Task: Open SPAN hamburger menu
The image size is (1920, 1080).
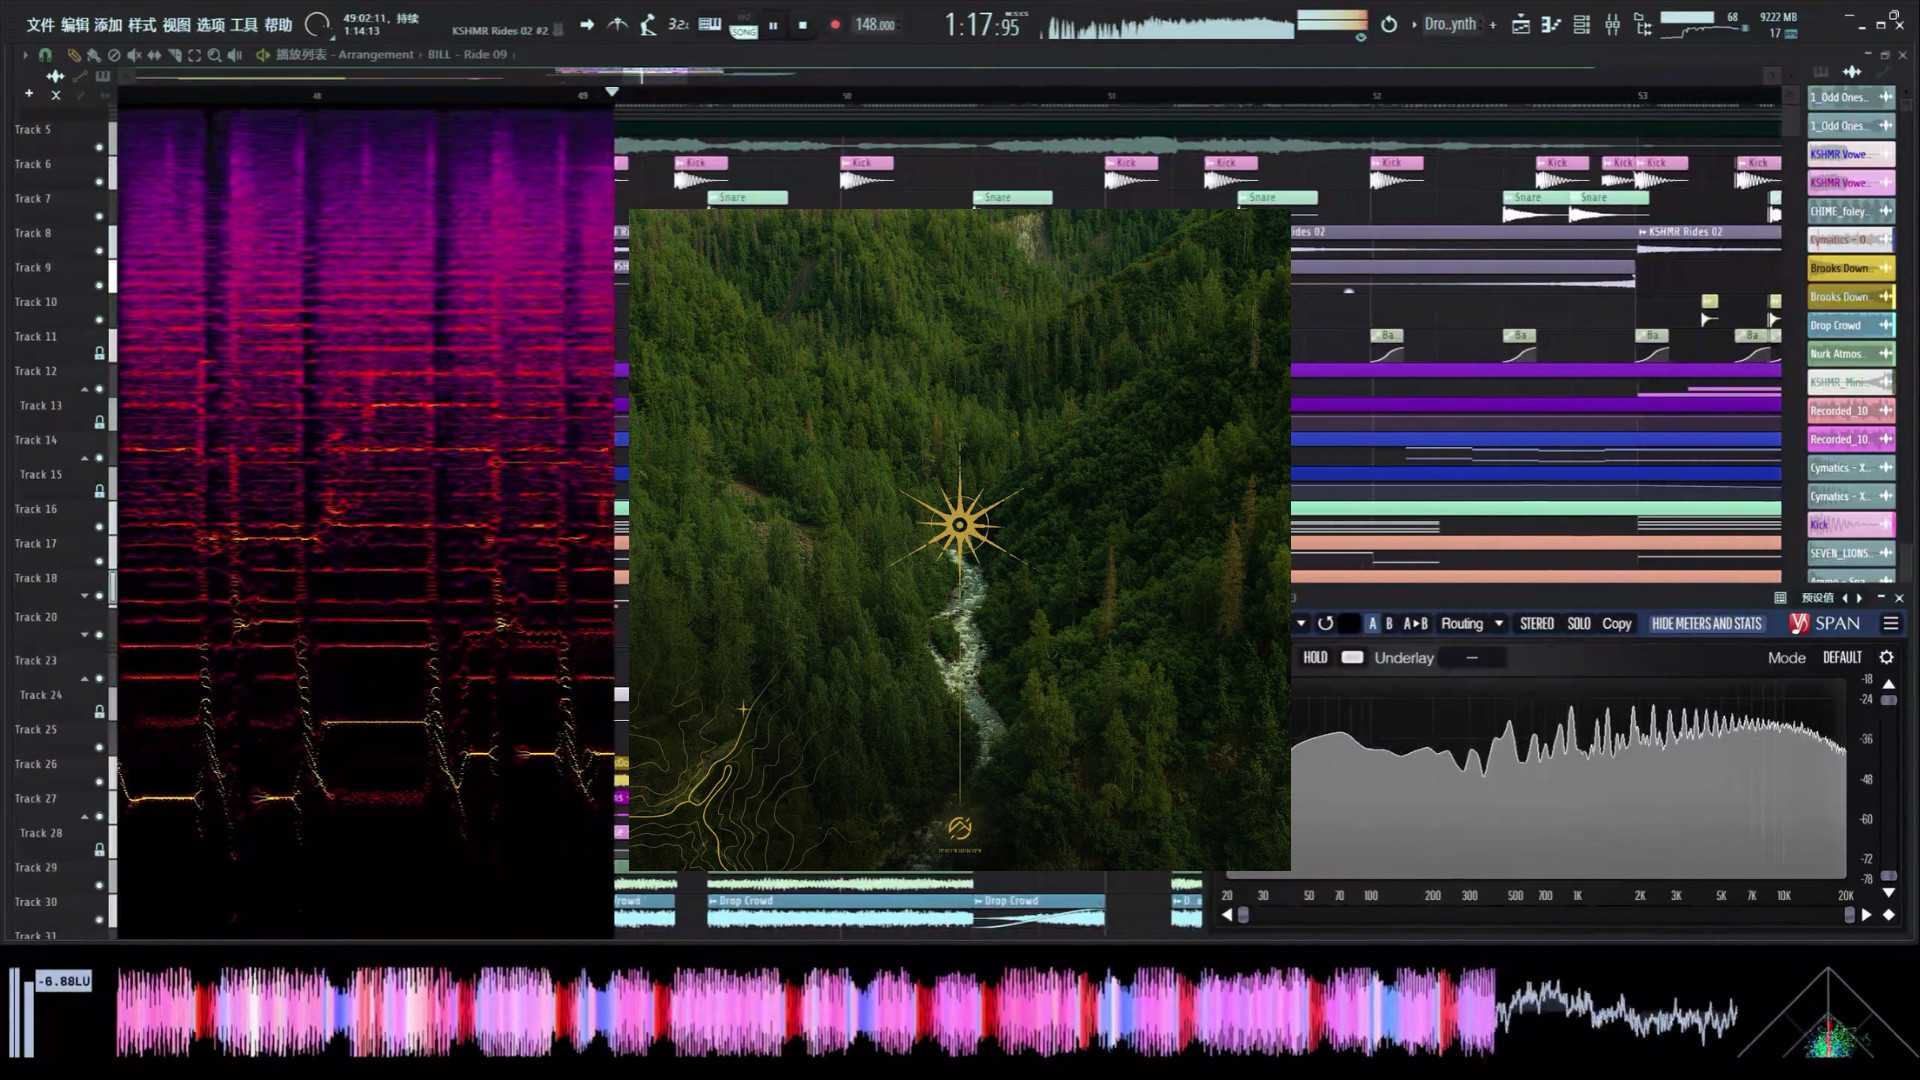Action: pyautogui.click(x=1890, y=624)
